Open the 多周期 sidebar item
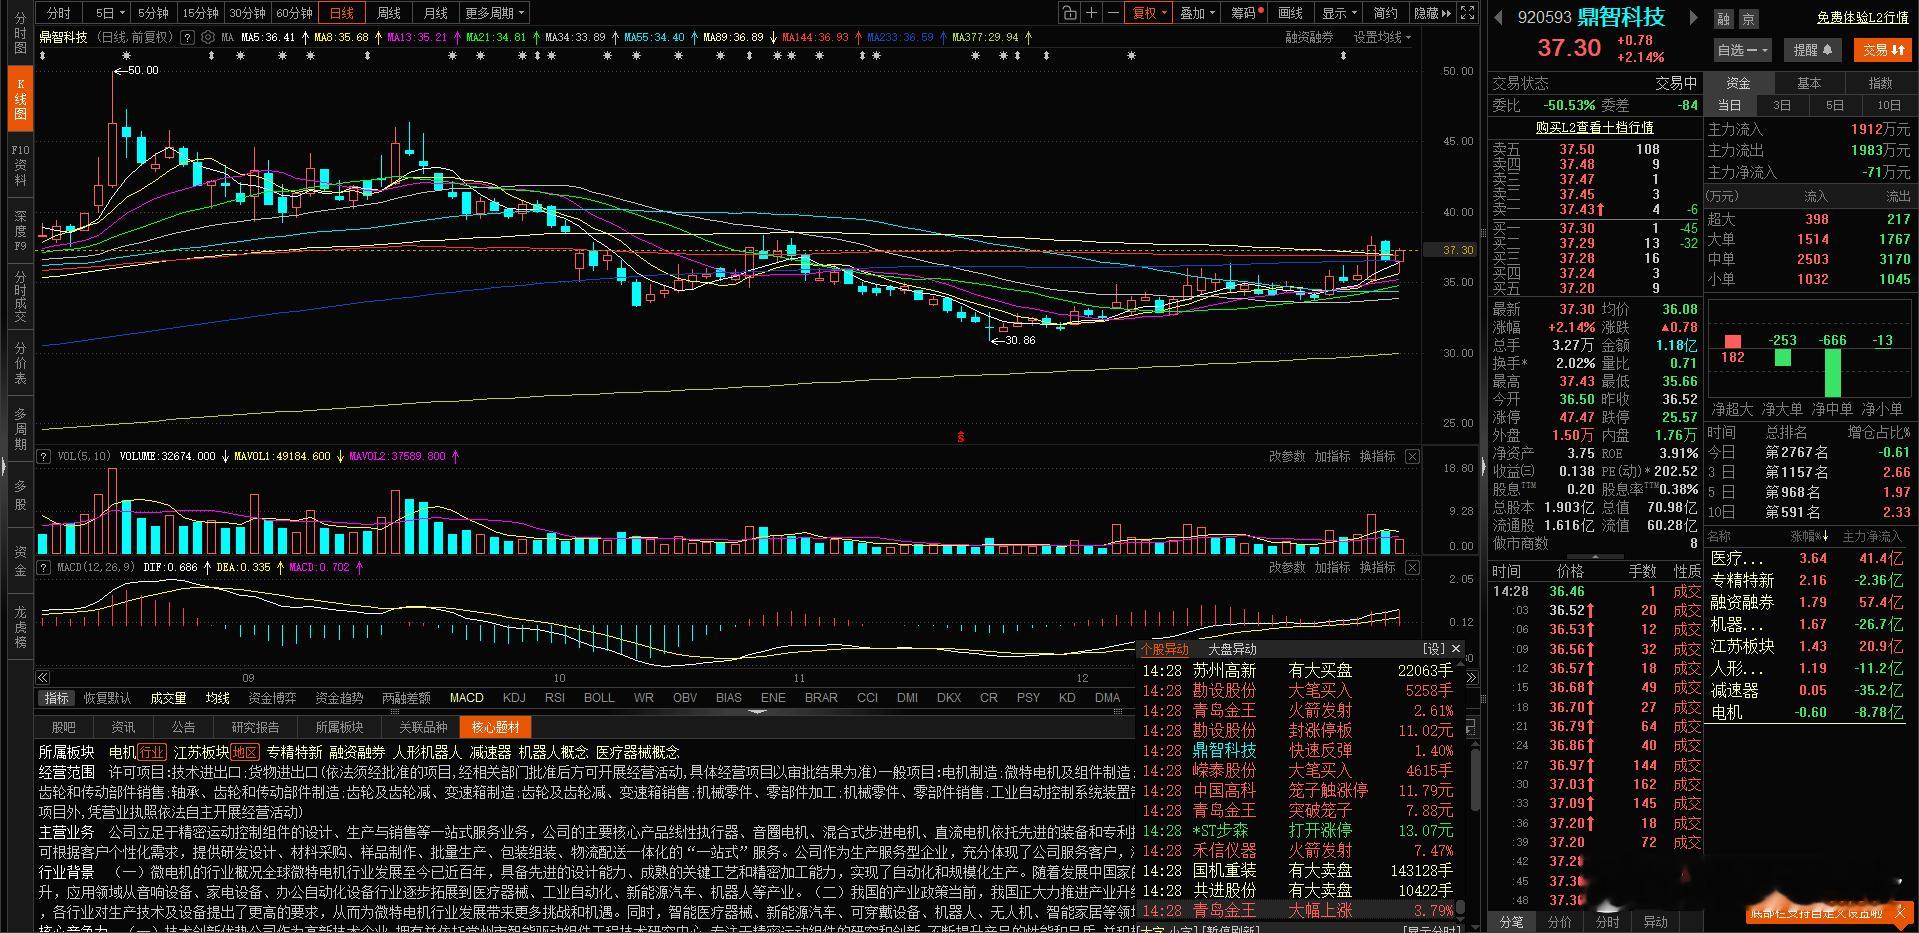Image resolution: width=1919 pixels, height=933 pixels. click(x=20, y=429)
